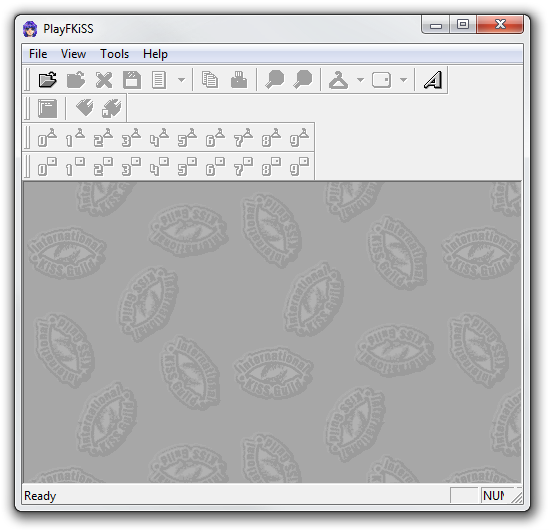Click the palette rectangle toolbar icon

(x=381, y=80)
